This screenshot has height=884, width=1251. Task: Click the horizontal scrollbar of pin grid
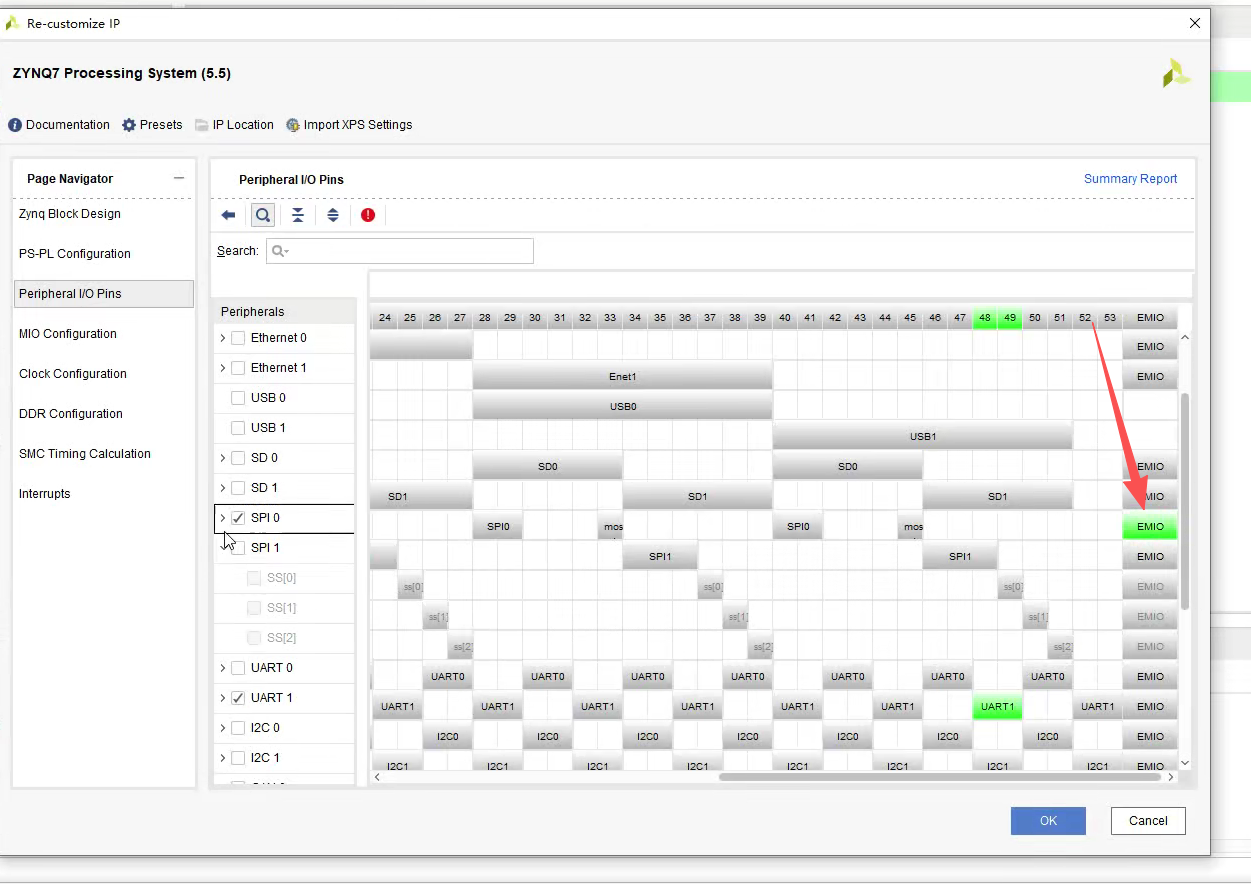[x=940, y=777]
